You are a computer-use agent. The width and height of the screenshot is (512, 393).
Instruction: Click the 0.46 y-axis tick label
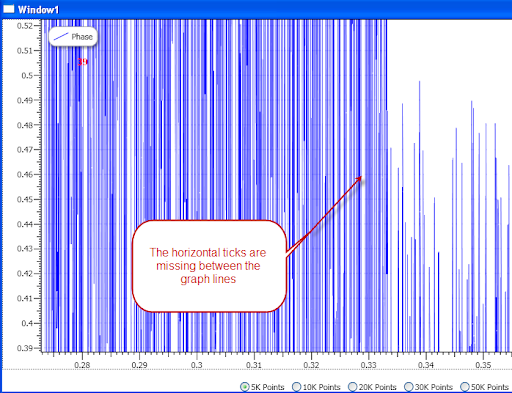pyautogui.click(x=25, y=174)
